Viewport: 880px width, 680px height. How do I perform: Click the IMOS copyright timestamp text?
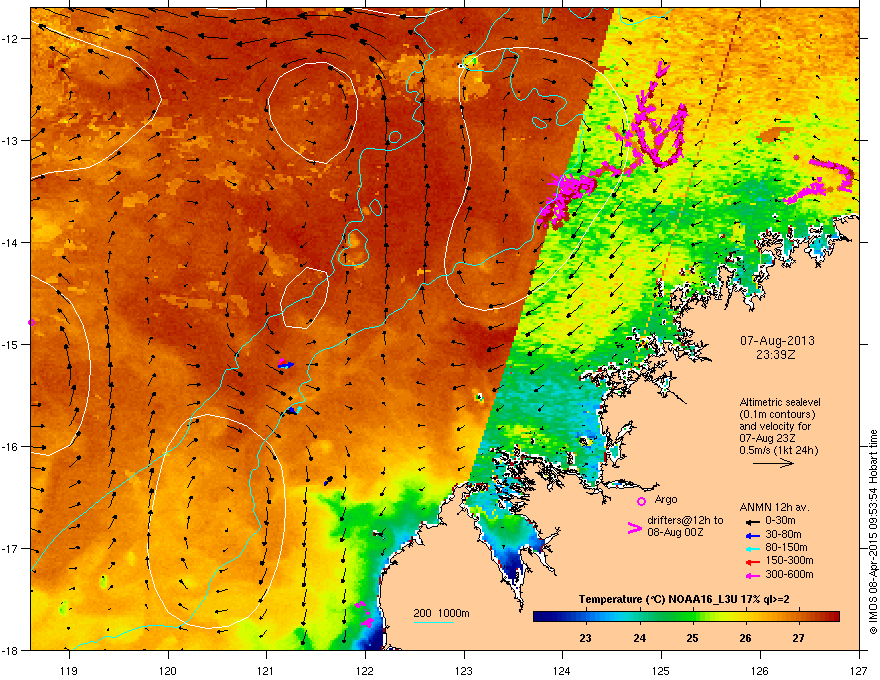click(x=873, y=532)
